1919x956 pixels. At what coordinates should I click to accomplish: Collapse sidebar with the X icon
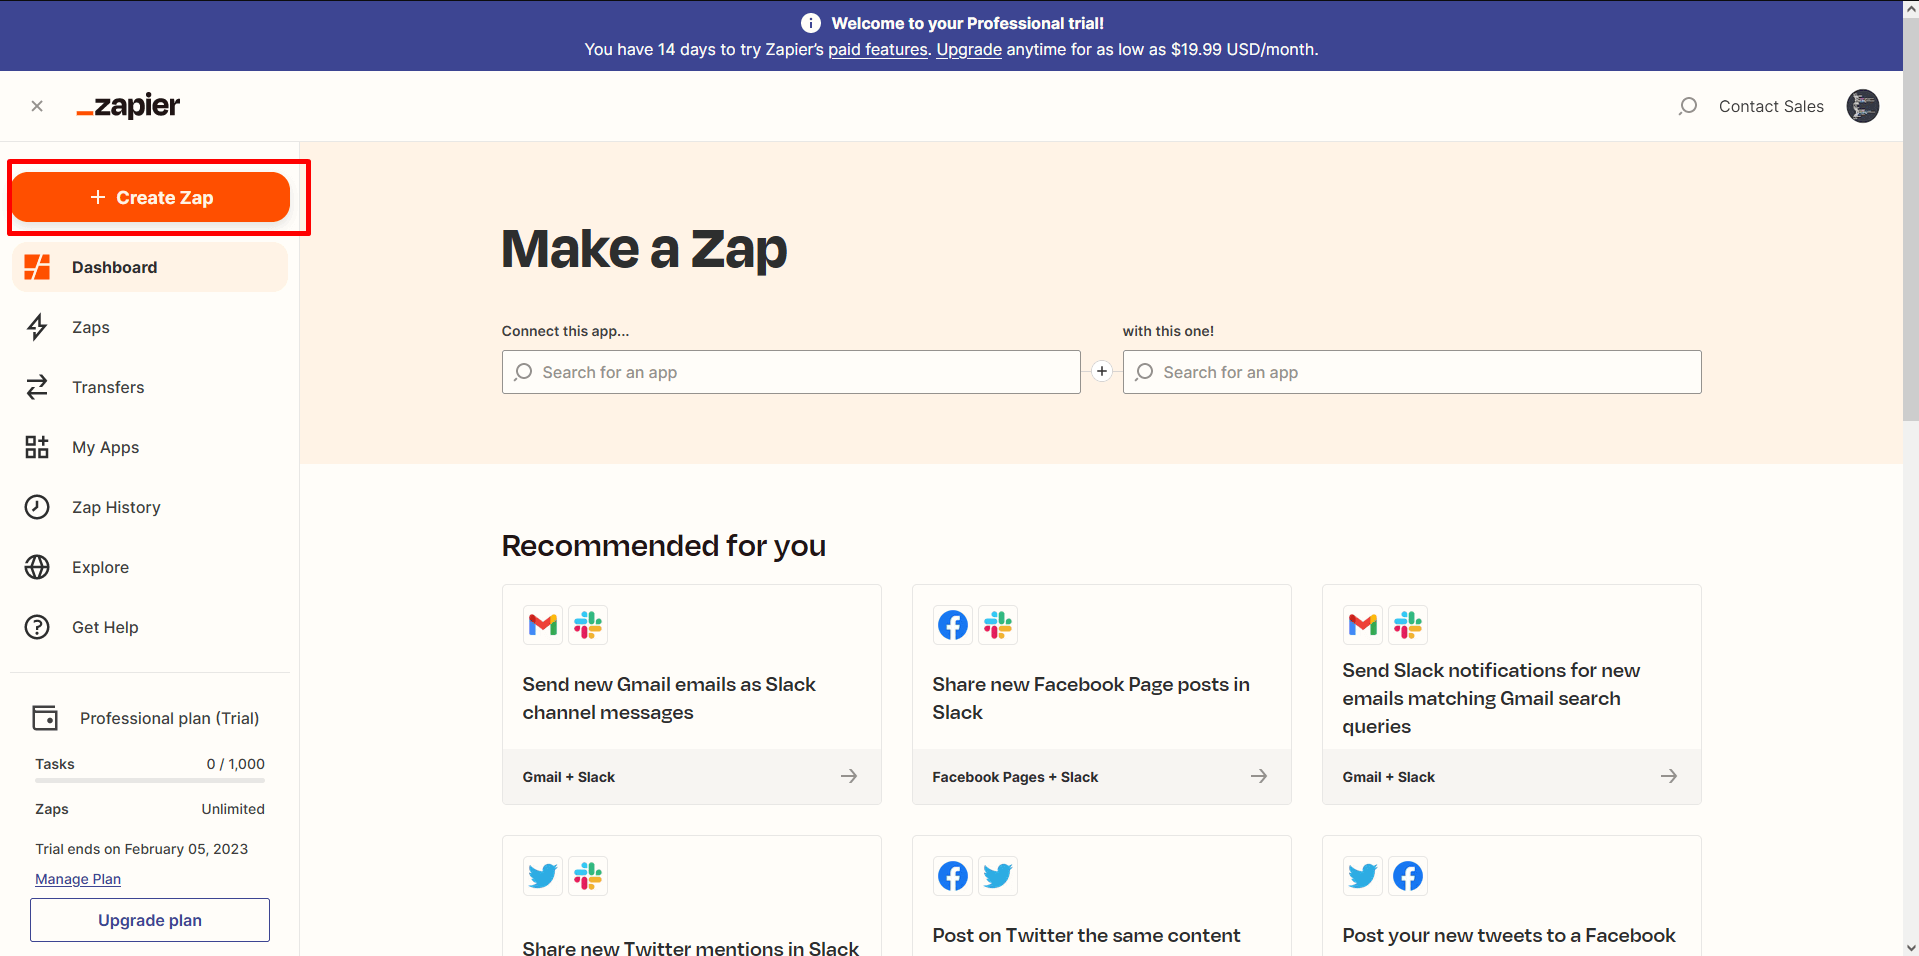(x=37, y=106)
